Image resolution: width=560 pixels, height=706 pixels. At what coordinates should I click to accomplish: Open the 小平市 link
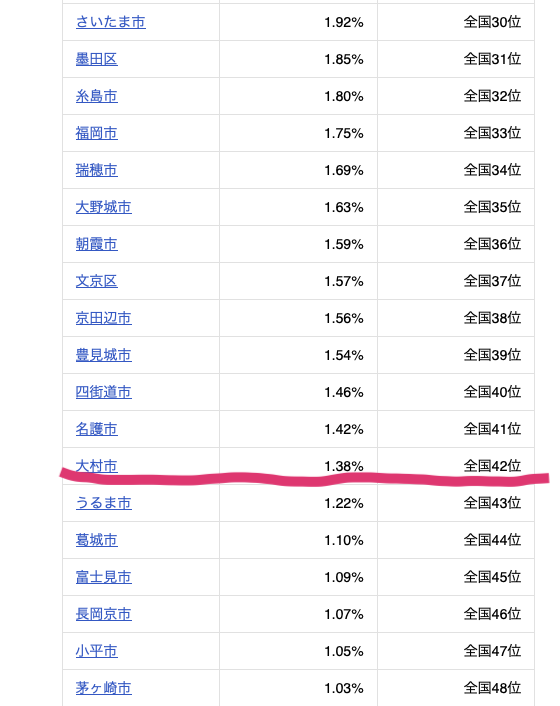(97, 651)
